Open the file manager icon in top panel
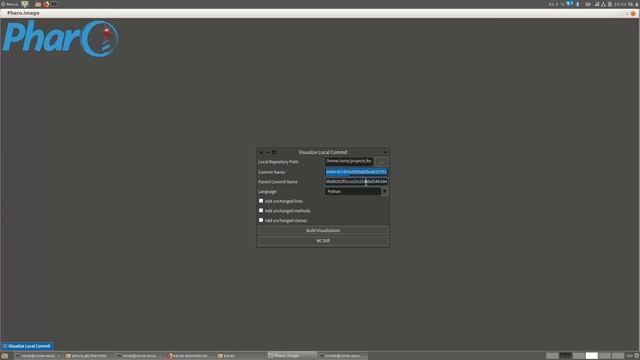640x360 pixels. (x=38, y=4)
